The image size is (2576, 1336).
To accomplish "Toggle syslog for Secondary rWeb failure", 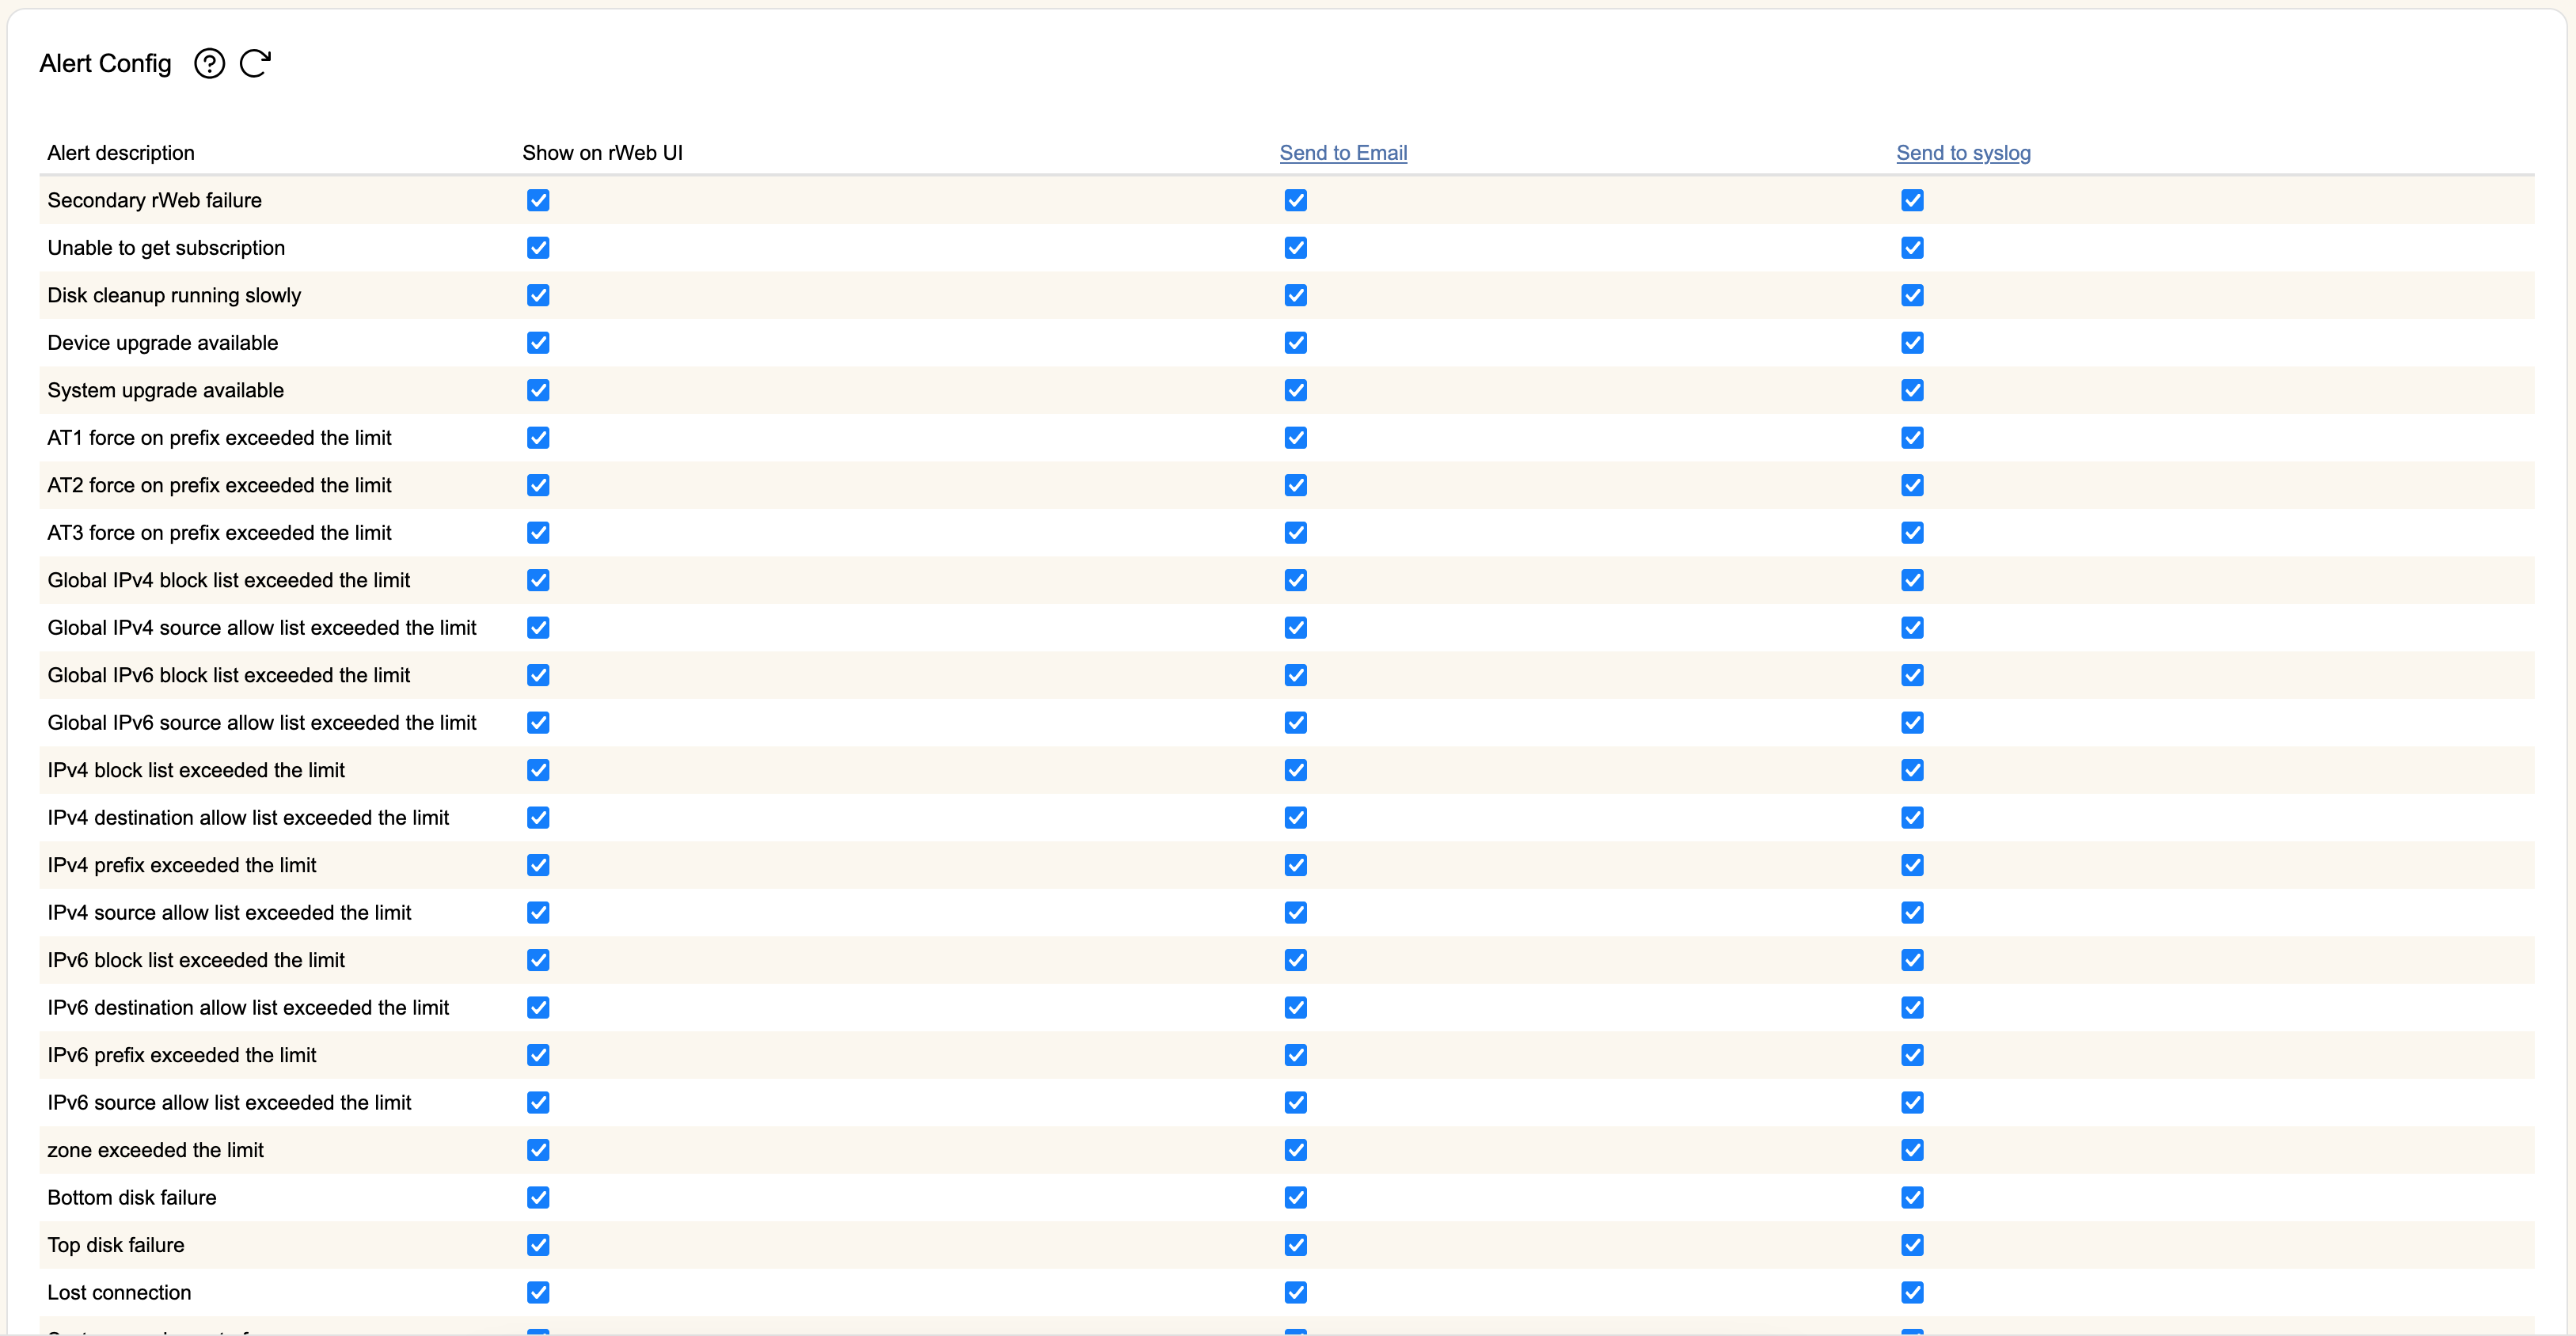I will click(1912, 200).
